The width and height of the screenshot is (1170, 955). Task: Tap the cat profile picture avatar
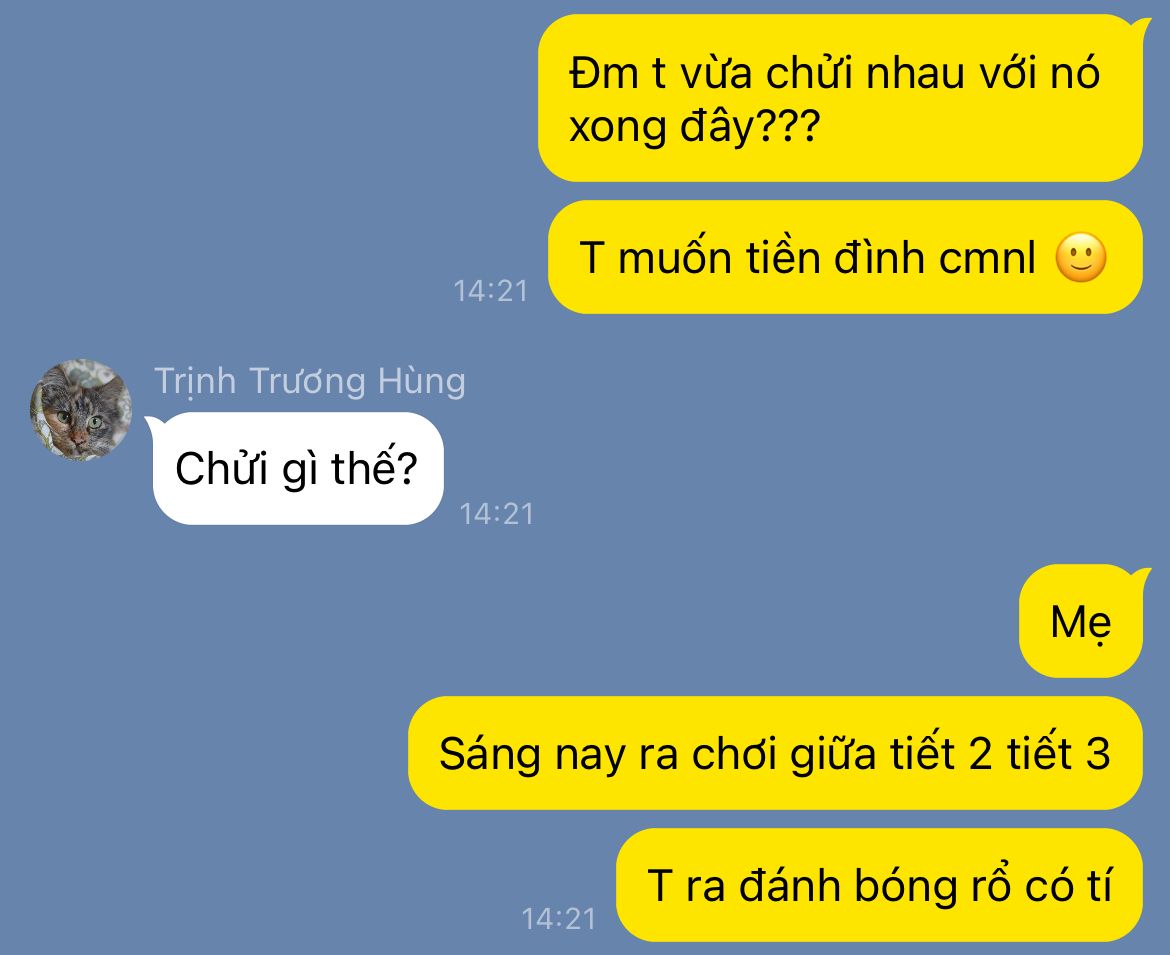[81, 410]
